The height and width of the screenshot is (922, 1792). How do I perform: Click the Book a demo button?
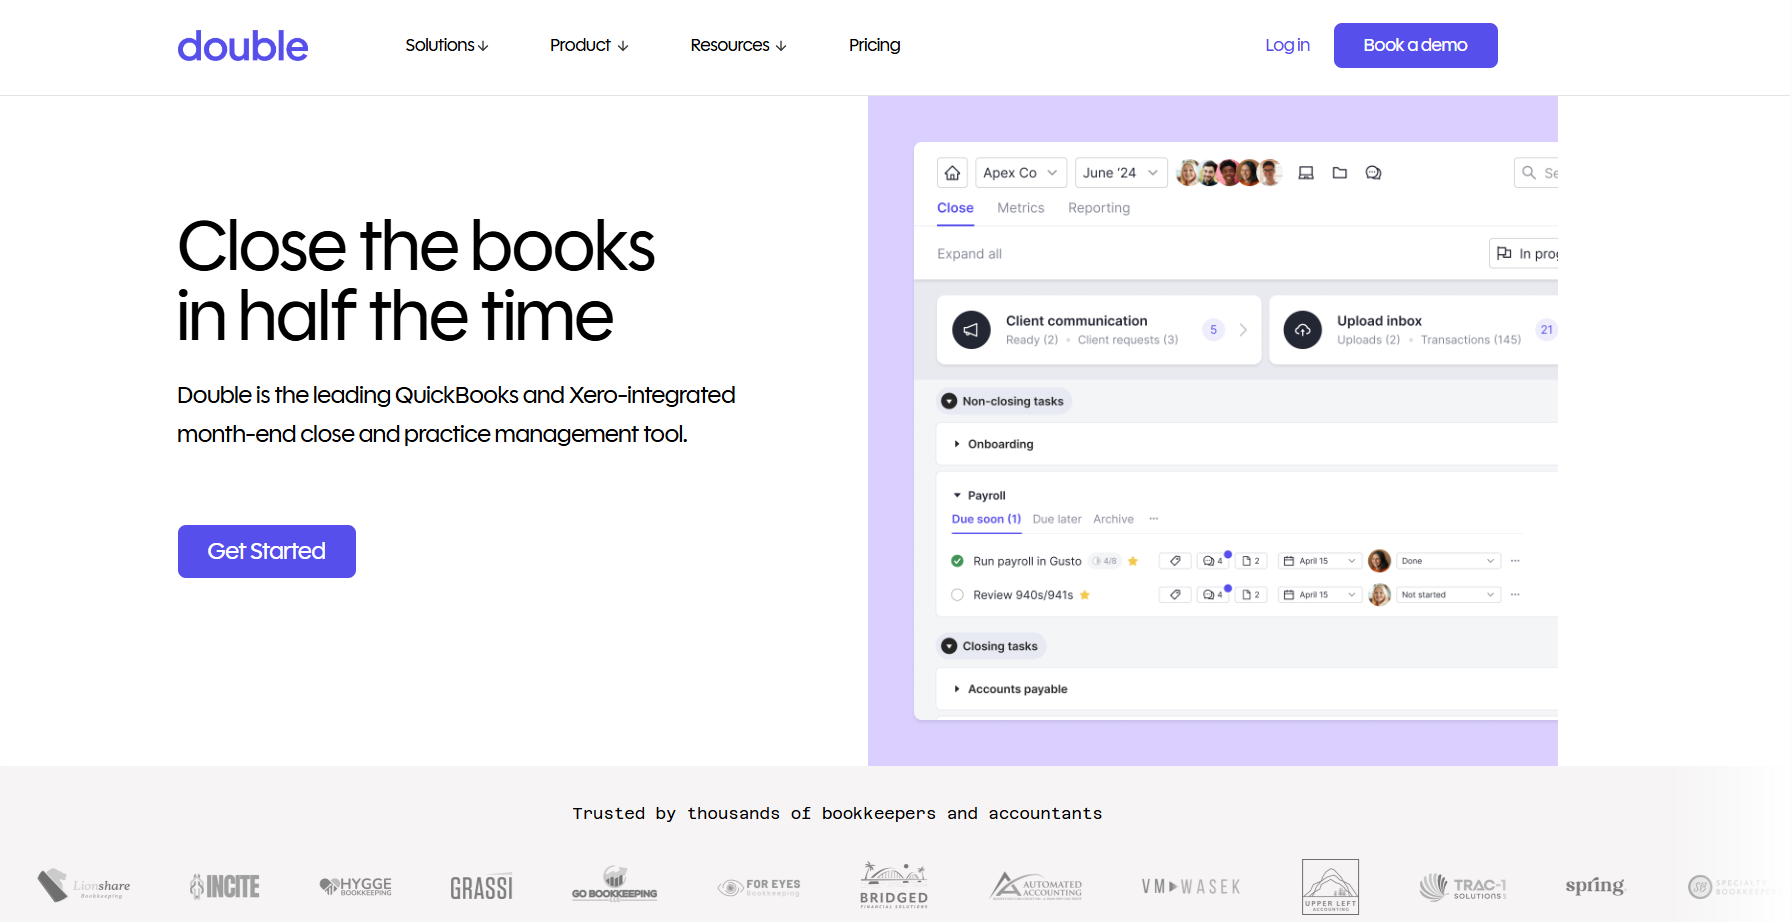point(1416,45)
